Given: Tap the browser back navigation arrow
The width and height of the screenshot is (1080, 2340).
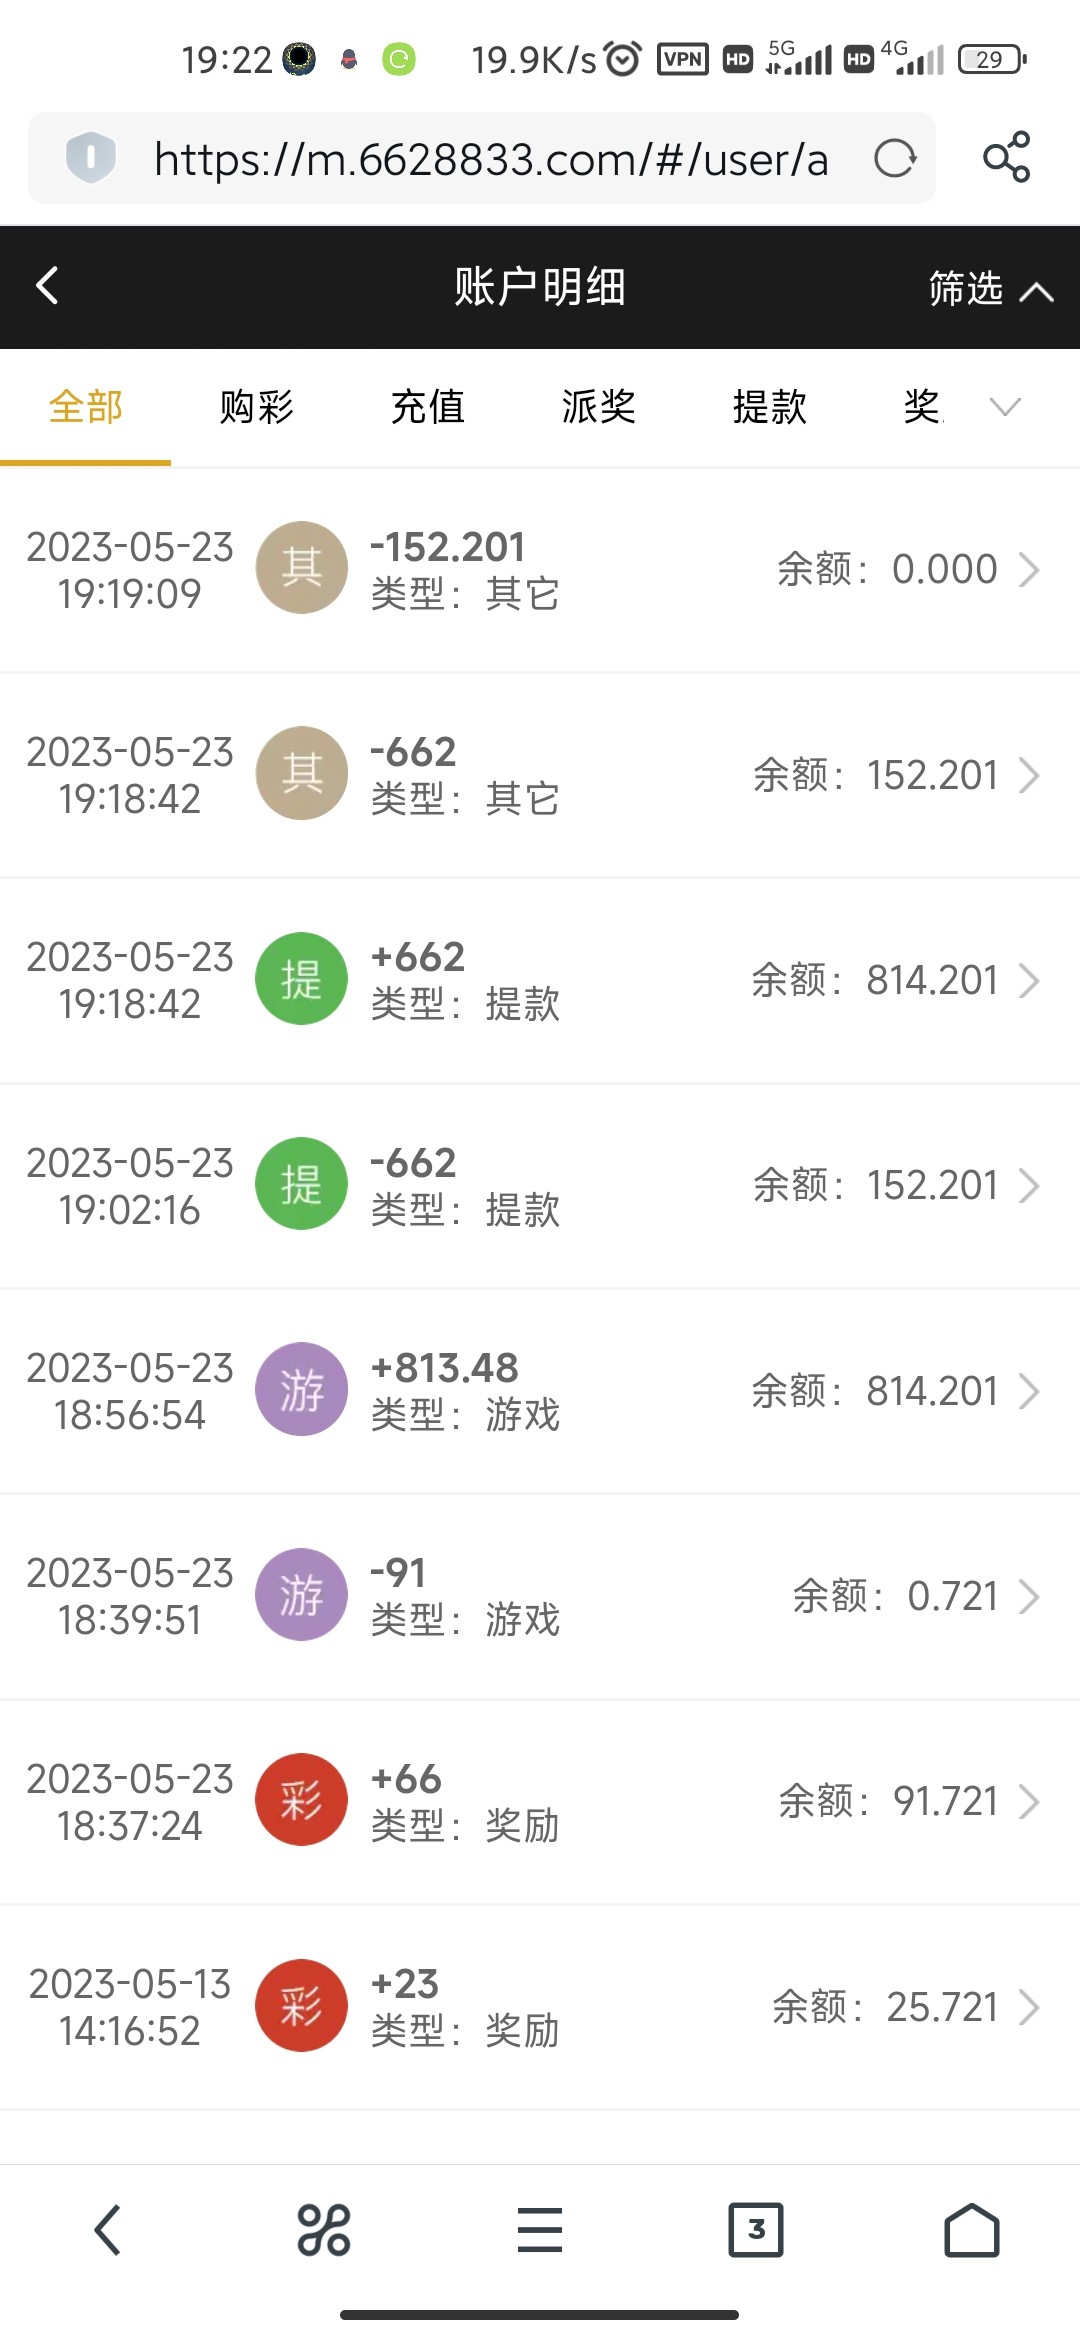Looking at the screenshot, I should pos(108,2230).
